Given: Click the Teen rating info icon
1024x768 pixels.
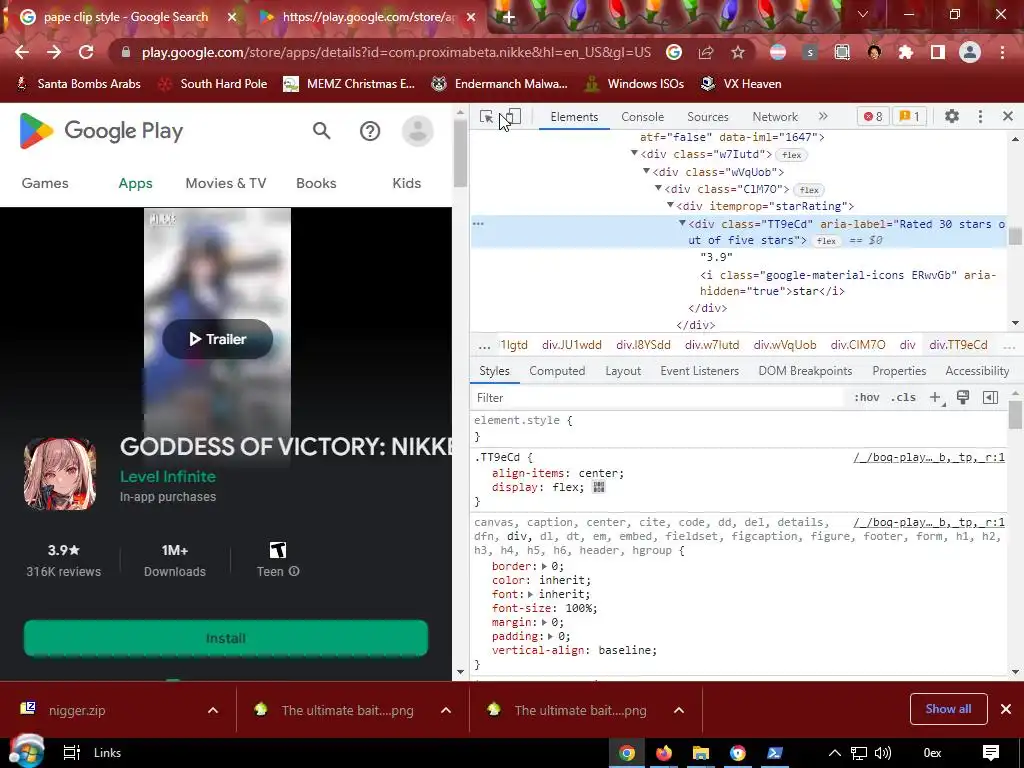Looking at the screenshot, I should click(x=294, y=571).
